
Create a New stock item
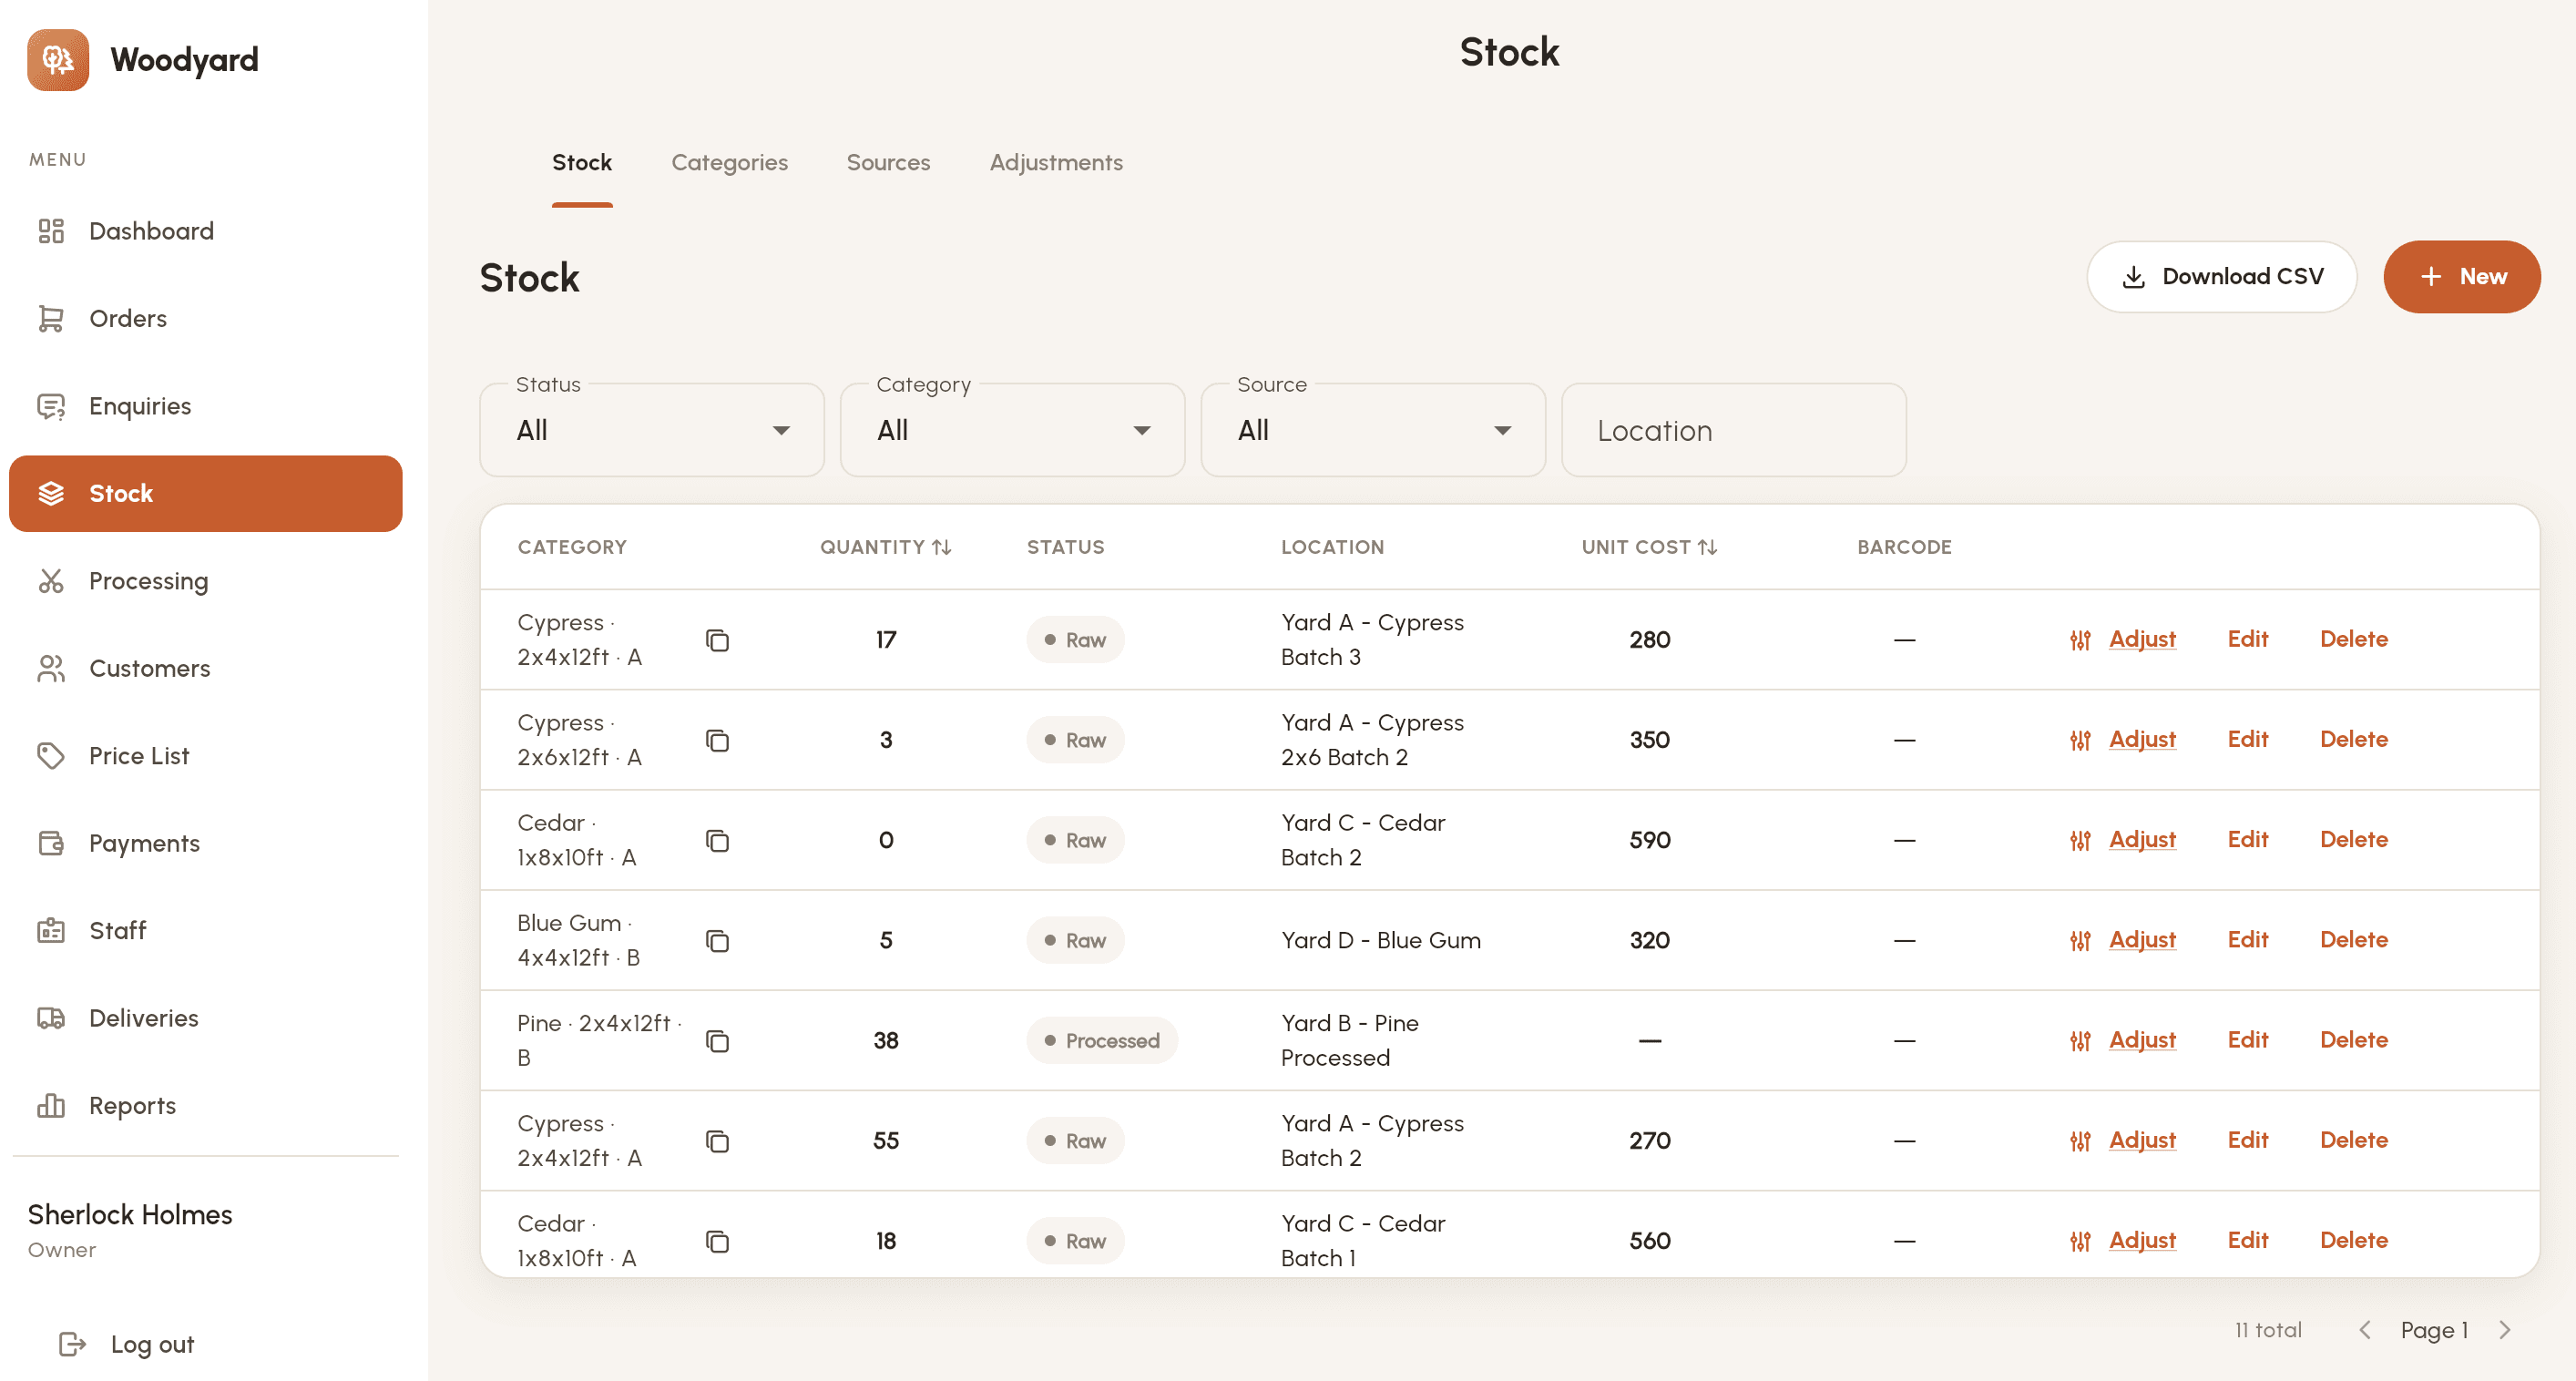tap(2461, 277)
